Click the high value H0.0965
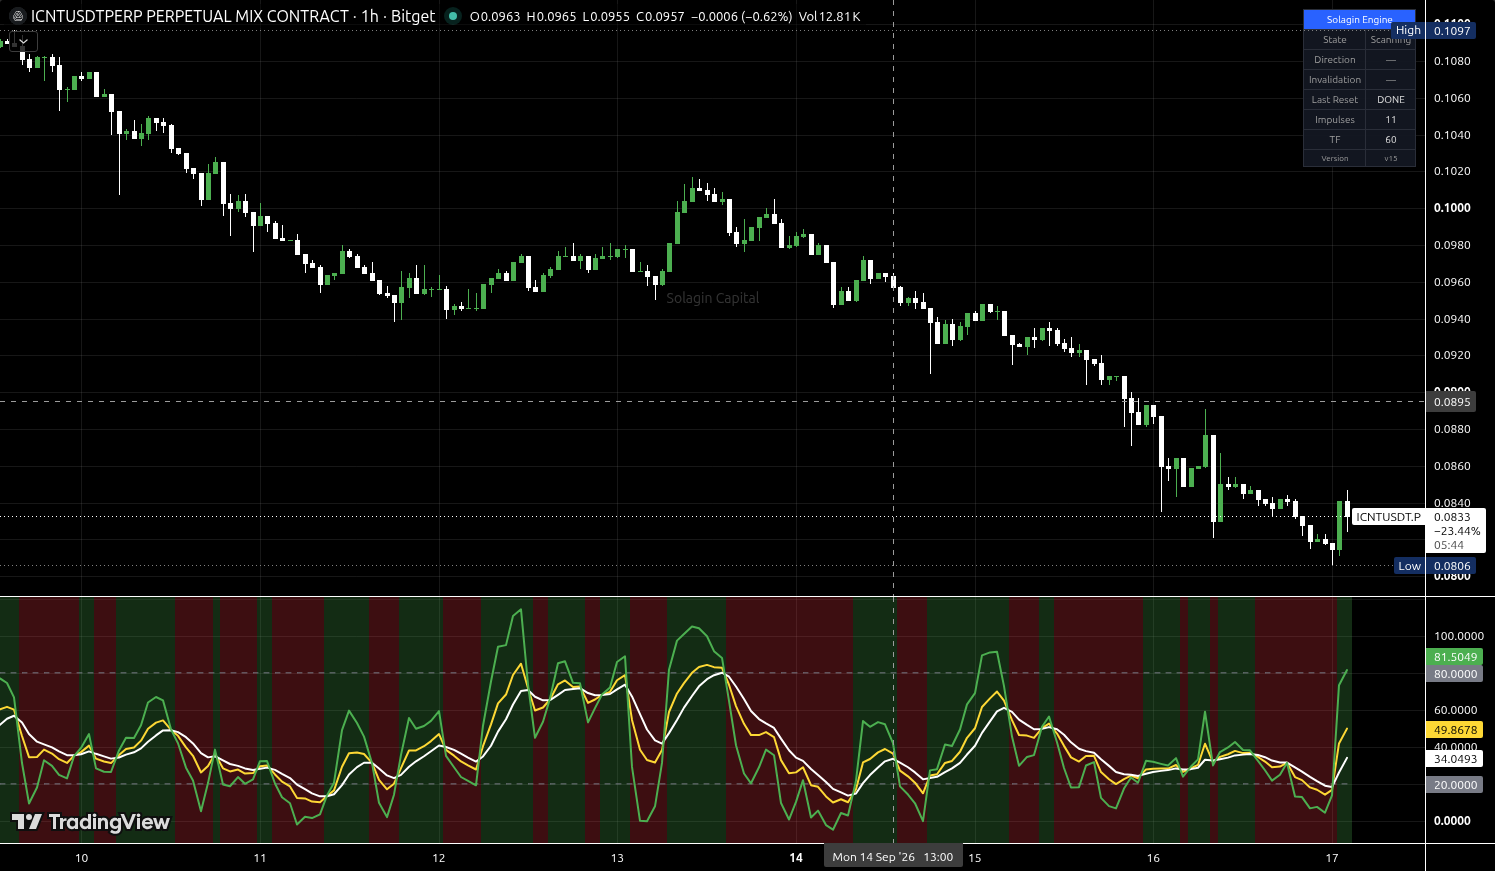 [x=551, y=17]
